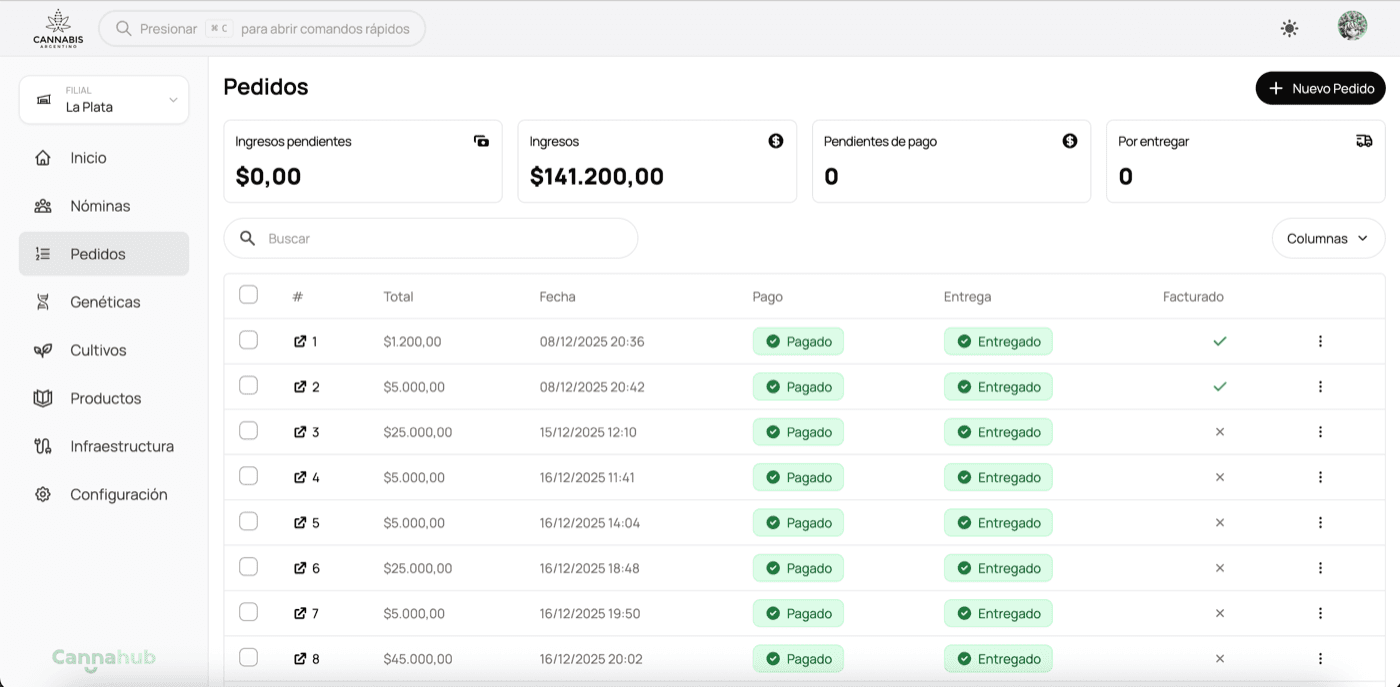Sort the table by the Fecha column header
The image size is (1400, 687).
coord(557,297)
